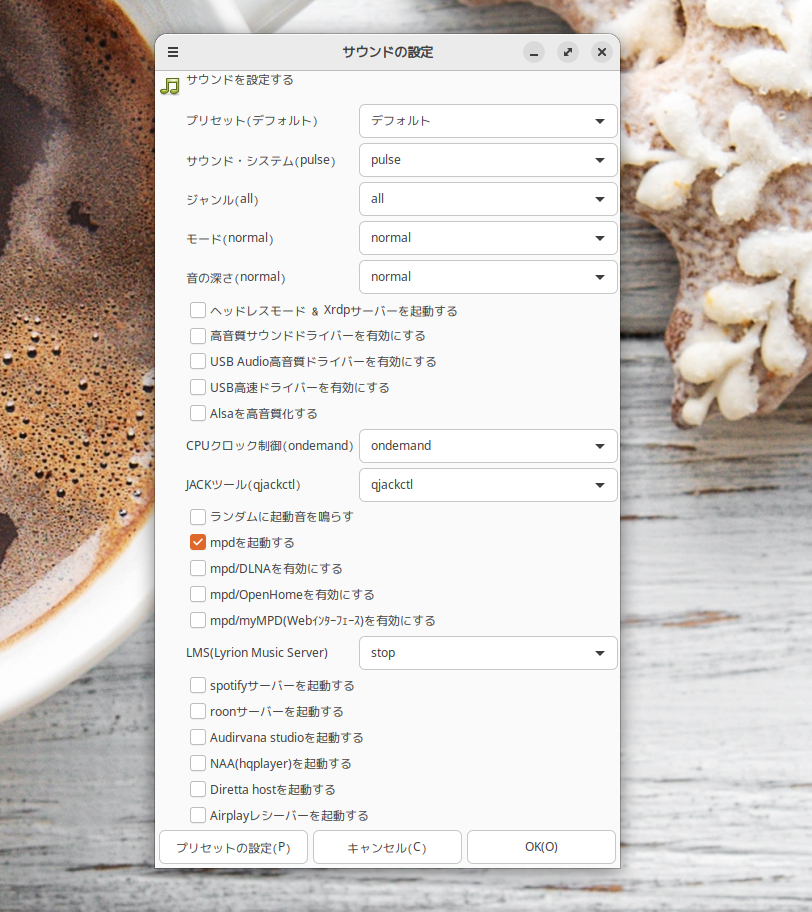Click the サウンドの設定 window title
The width and height of the screenshot is (812, 912).
point(387,52)
